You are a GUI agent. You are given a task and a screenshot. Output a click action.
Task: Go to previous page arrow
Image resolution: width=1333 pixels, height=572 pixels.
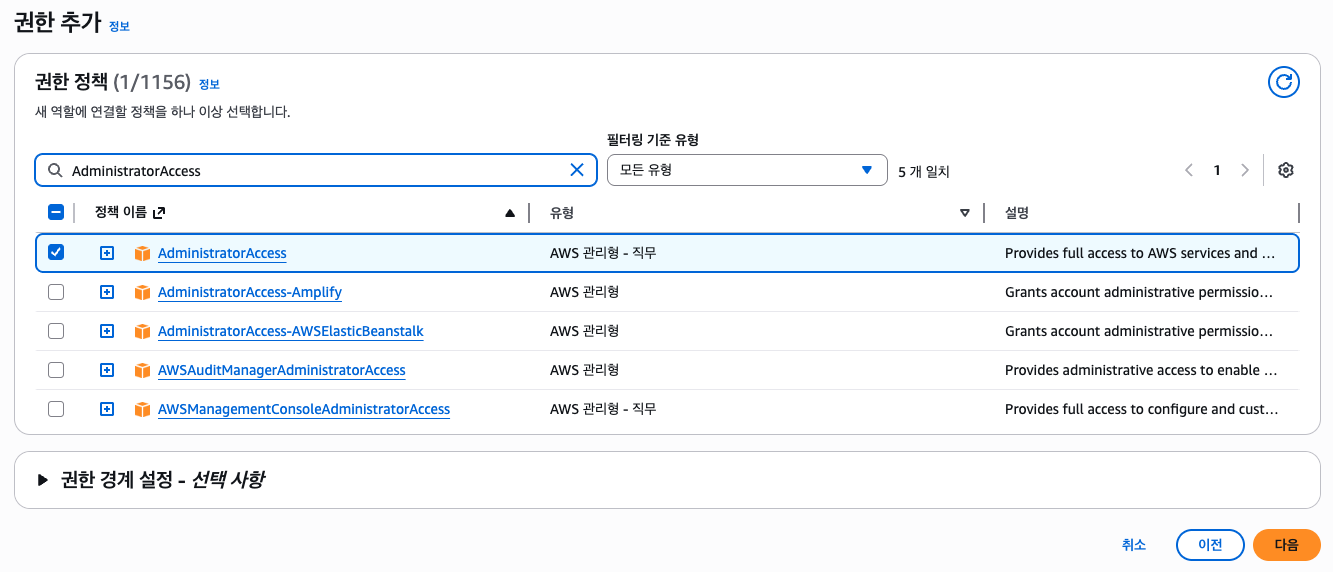1189,170
